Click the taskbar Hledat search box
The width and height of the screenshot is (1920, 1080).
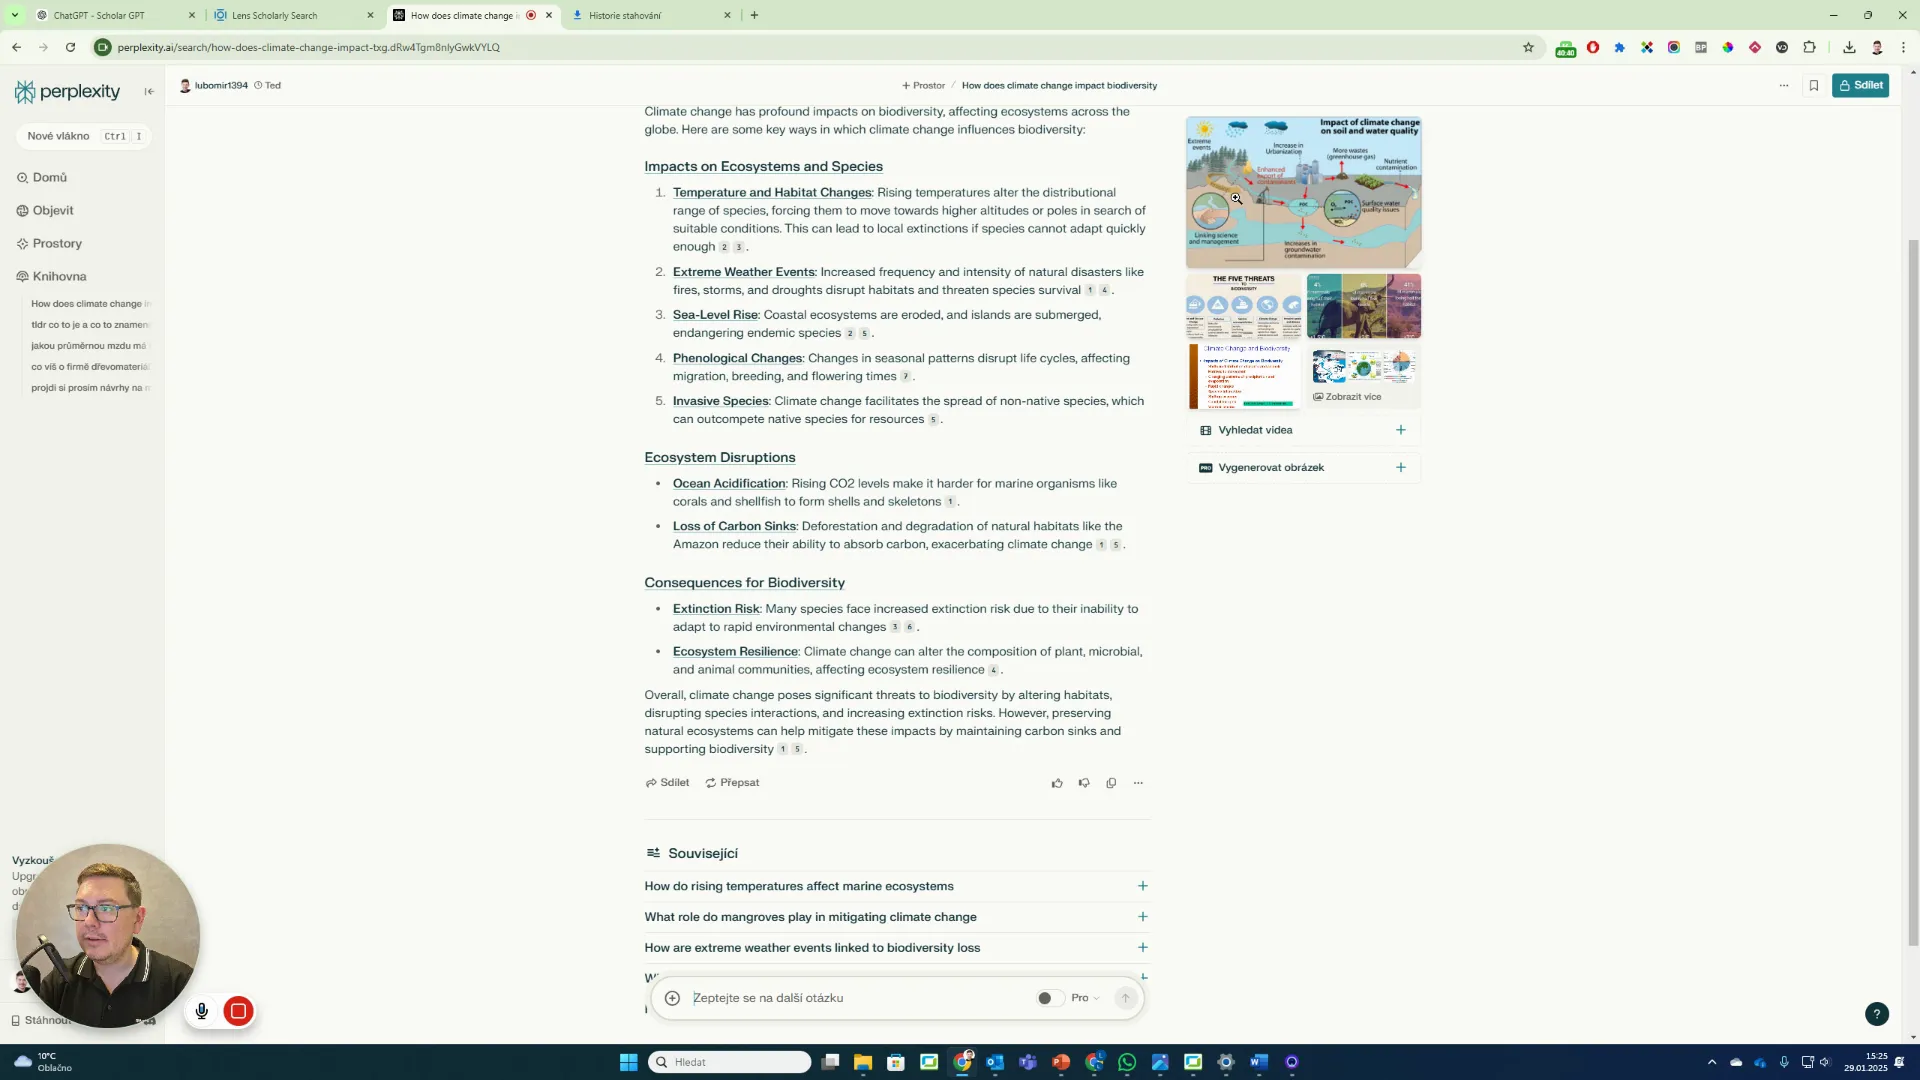730,1062
